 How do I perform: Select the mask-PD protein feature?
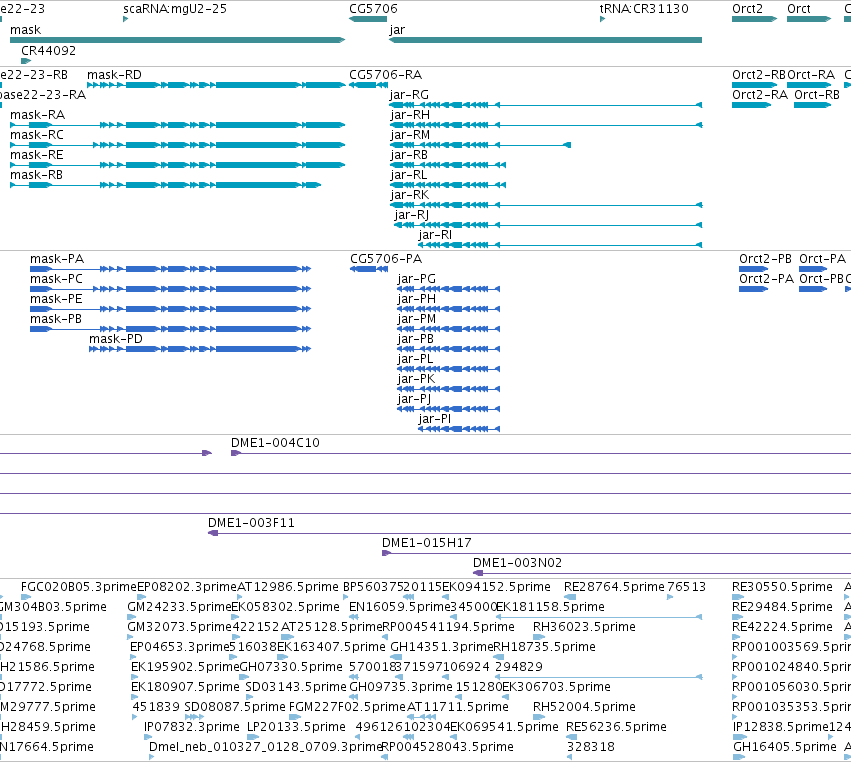pos(200,349)
